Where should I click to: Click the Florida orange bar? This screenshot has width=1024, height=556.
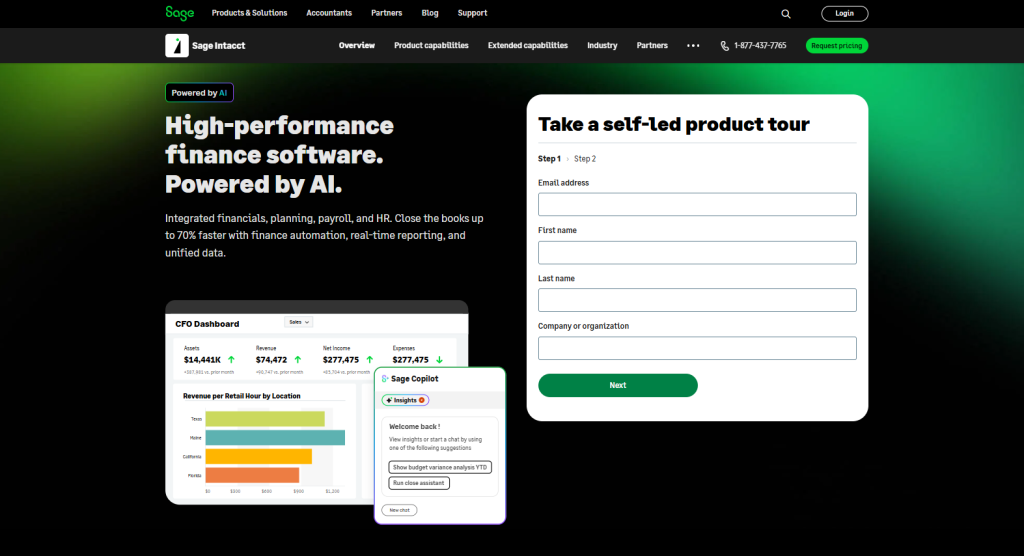click(x=252, y=475)
